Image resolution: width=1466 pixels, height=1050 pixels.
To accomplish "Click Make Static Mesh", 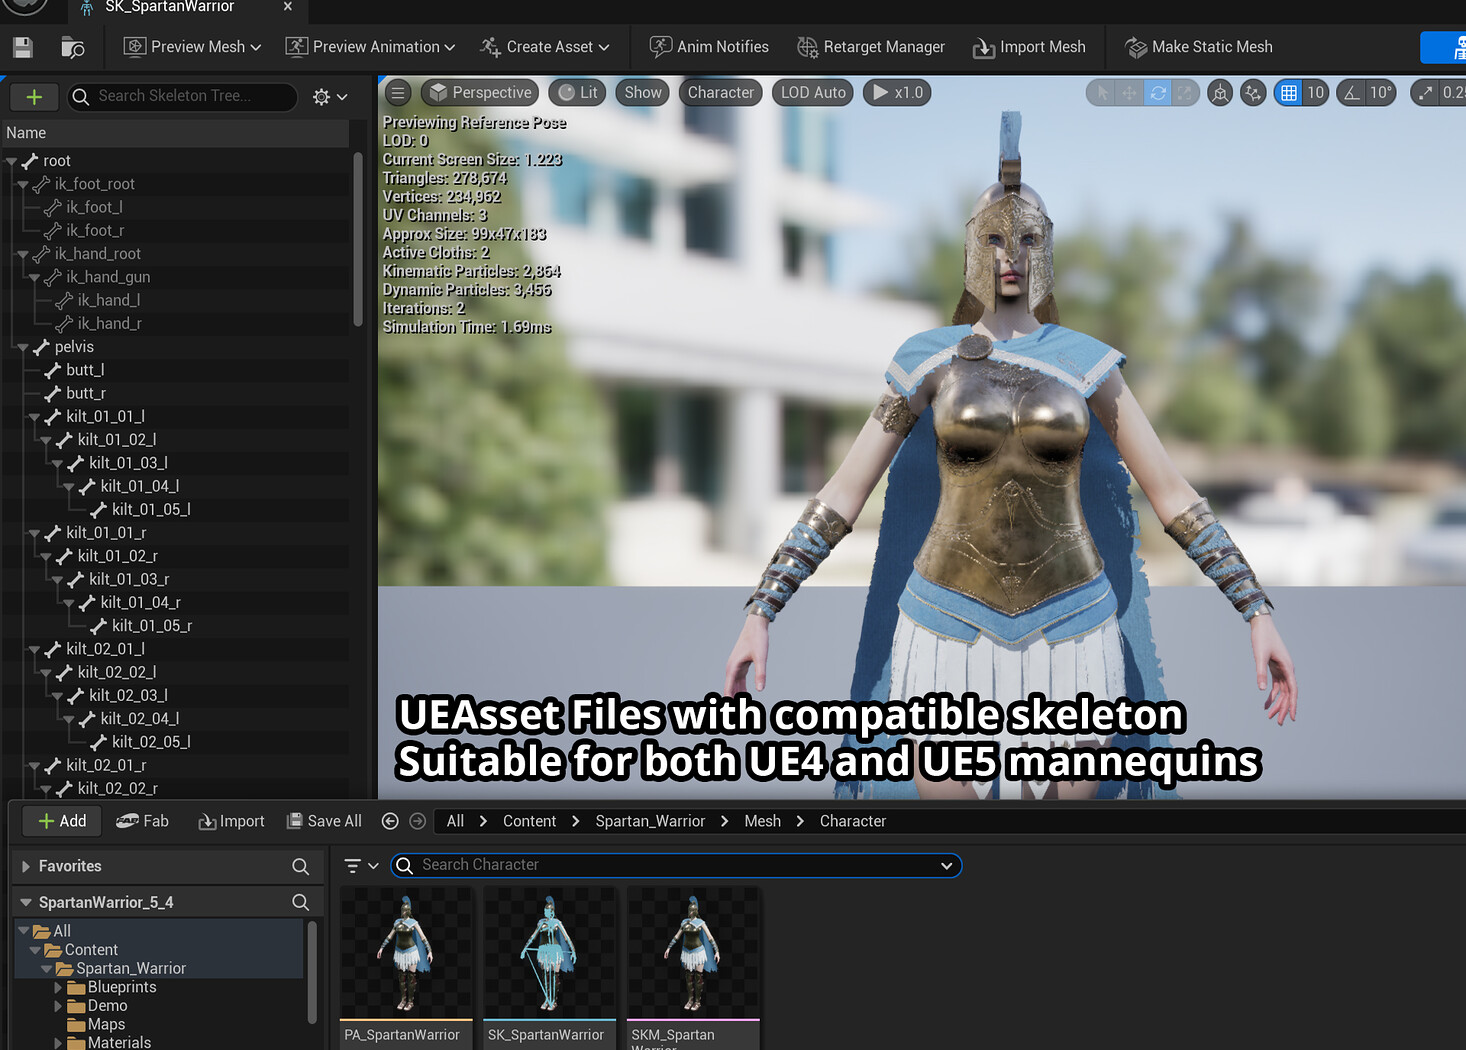I will [1199, 47].
